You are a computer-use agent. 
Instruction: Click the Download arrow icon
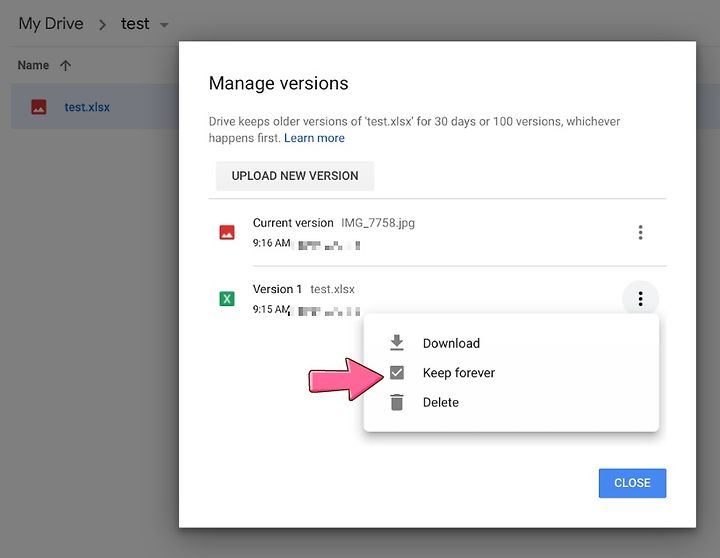pyautogui.click(x=397, y=343)
